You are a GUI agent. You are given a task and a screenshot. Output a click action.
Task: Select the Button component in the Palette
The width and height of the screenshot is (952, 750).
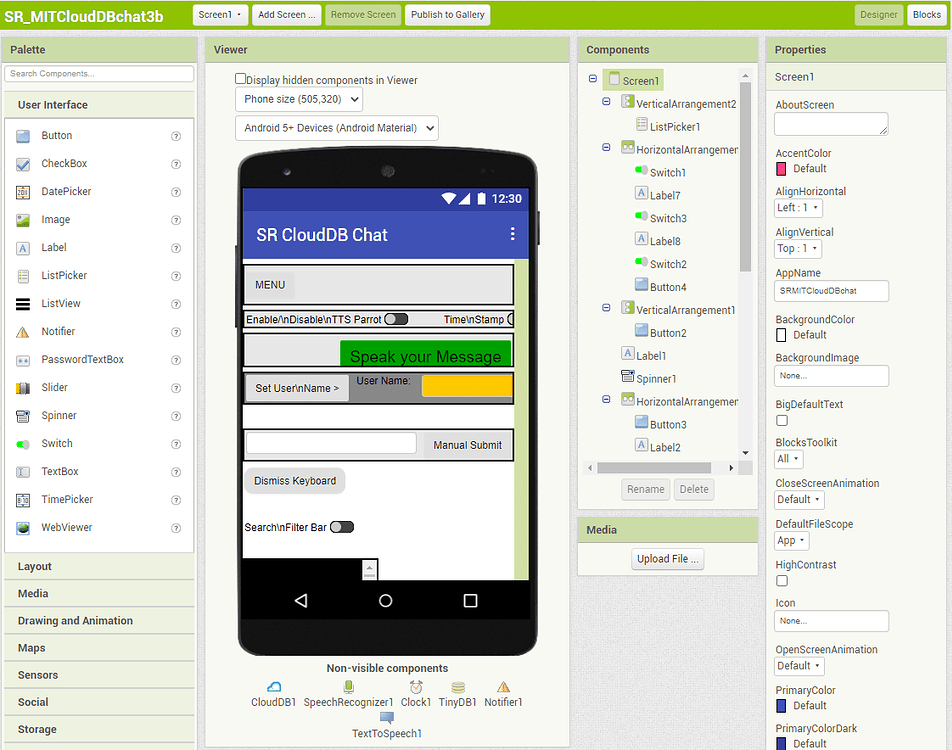coord(59,135)
